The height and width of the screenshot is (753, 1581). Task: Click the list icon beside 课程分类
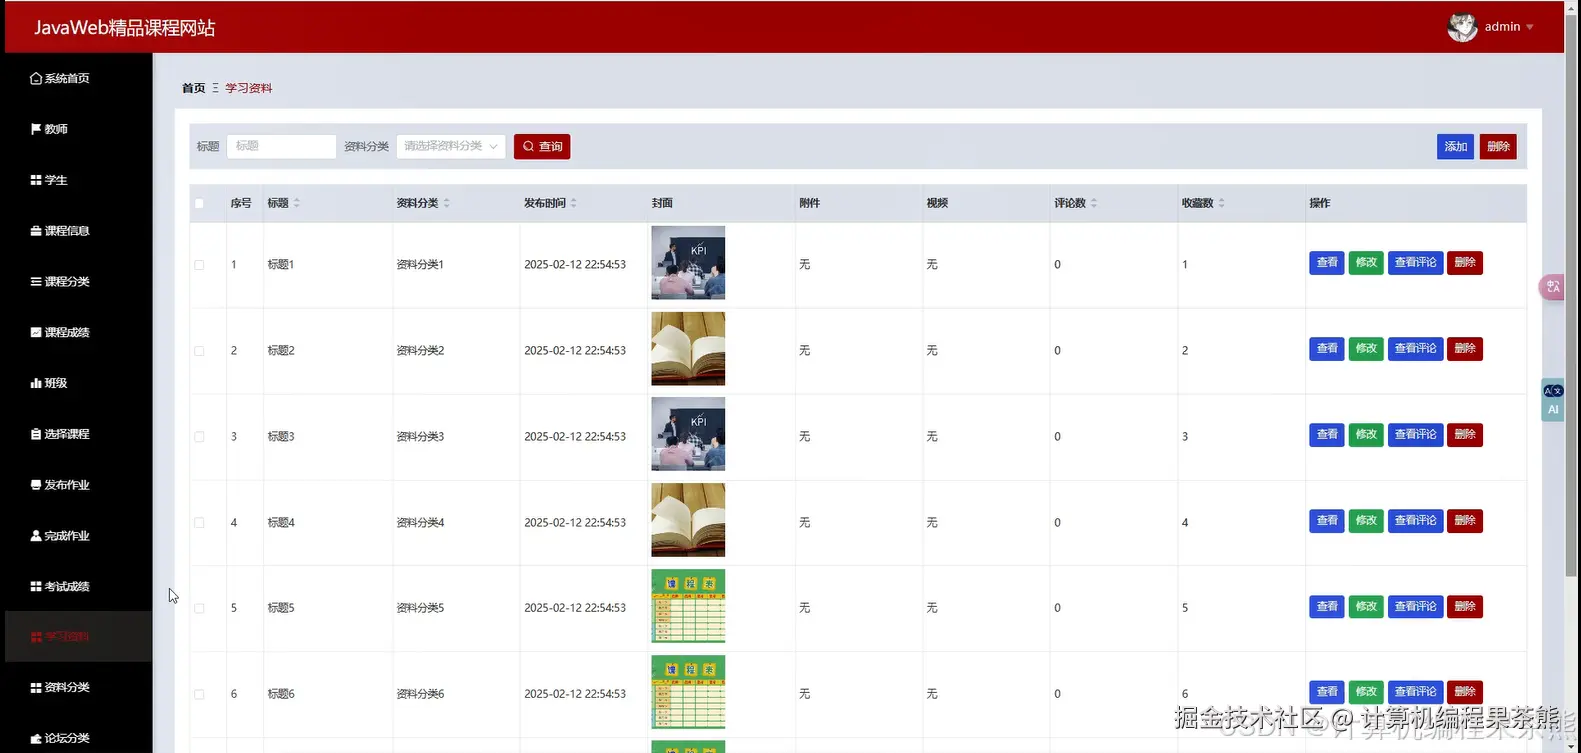pos(36,282)
